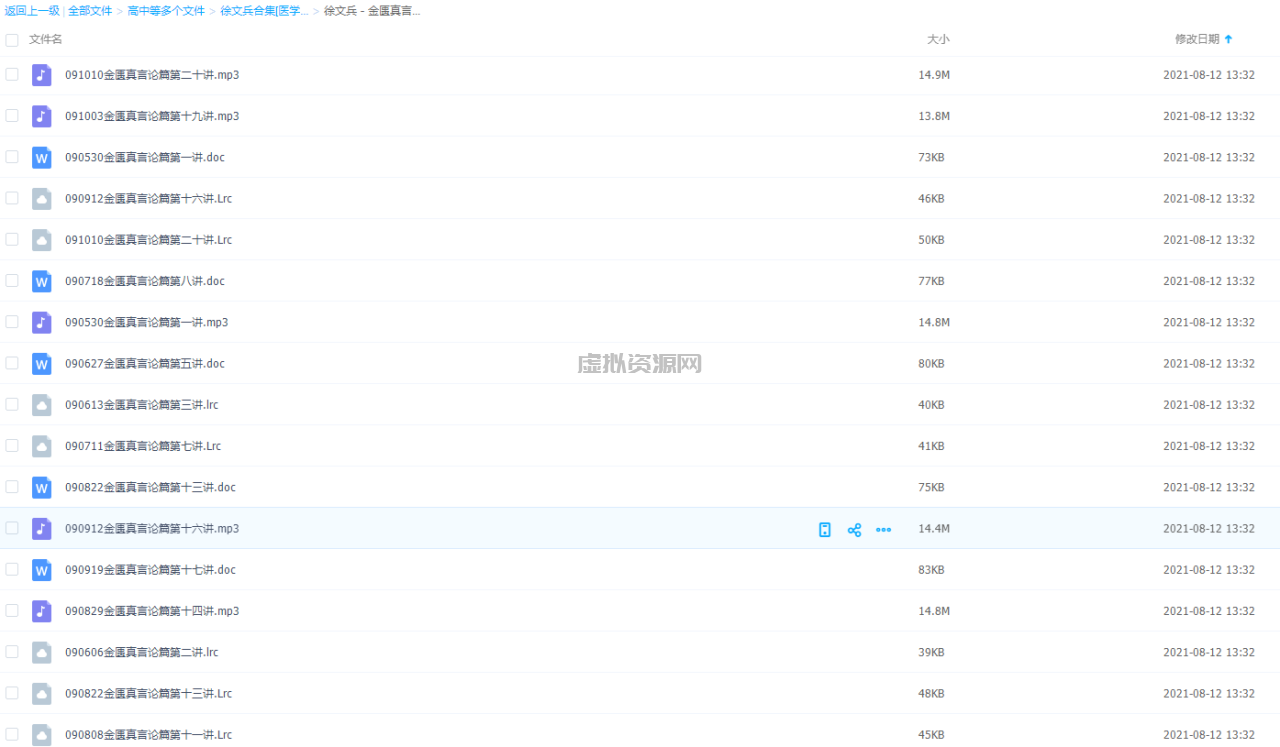Tick the checkbox for 091010第二十讲.Lrc
Image resolution: width=1280 pixels, height=747 pixels.
tap(12, 239)
